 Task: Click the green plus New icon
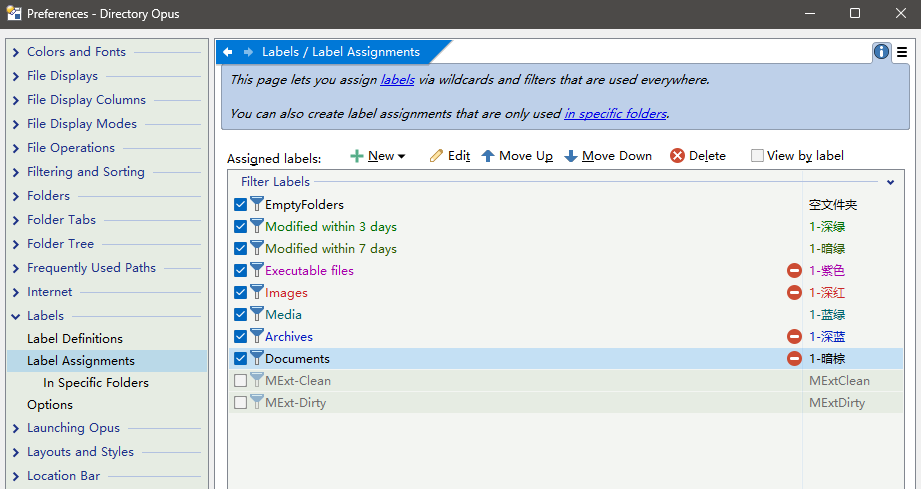(x=357, y=156)
